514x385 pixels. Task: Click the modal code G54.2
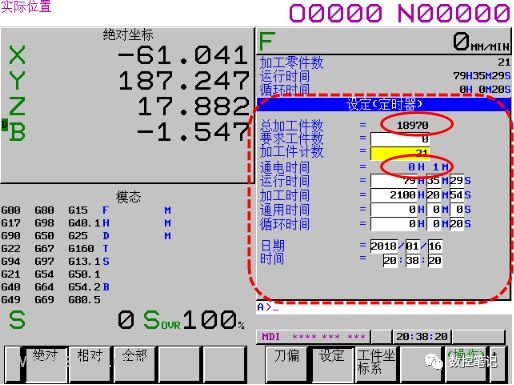coord(84,287)
